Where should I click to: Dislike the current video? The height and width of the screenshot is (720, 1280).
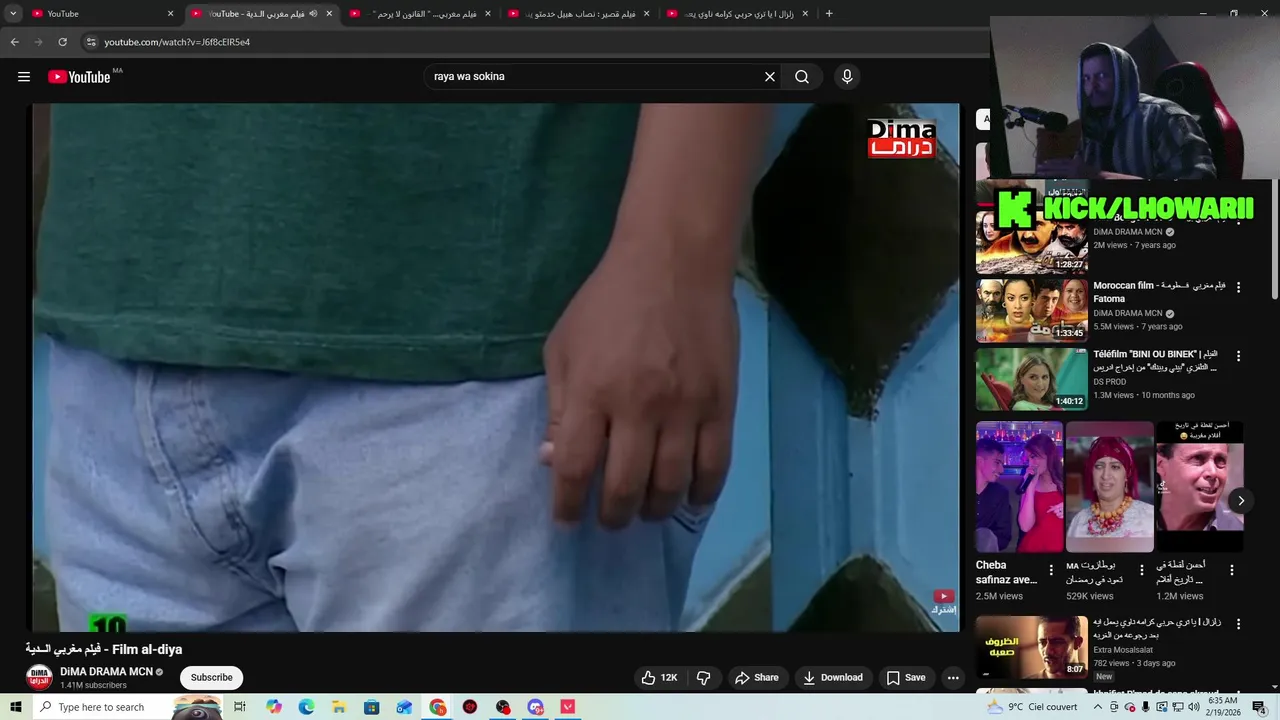point(704,677)
